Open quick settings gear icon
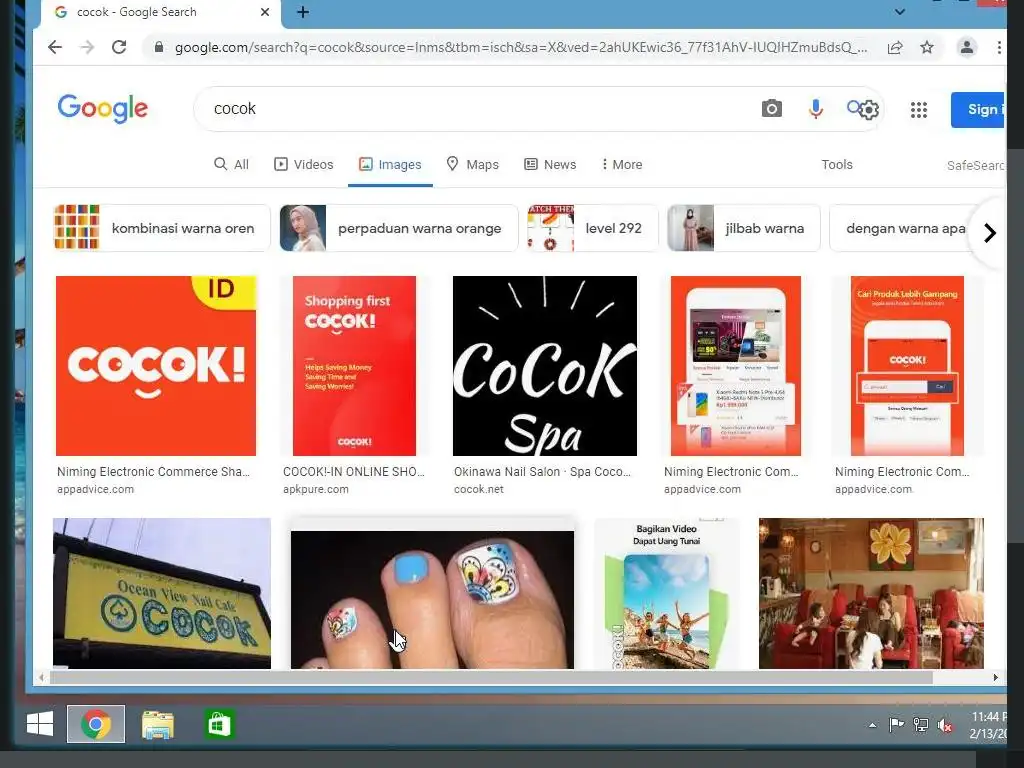The height and width of the screenshot is (768, 1024). 869,110
